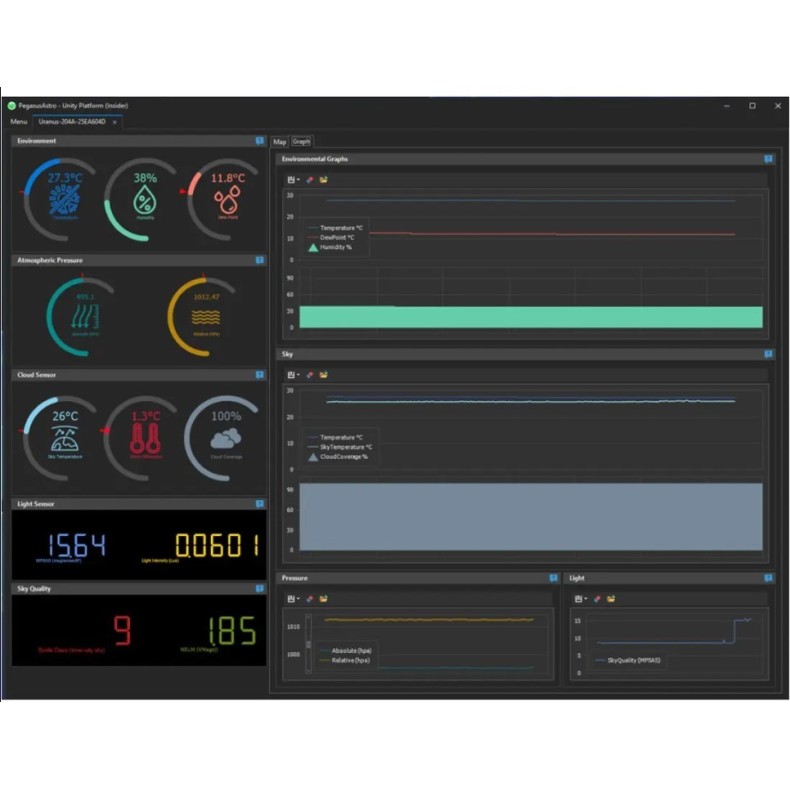
Task: Toggle CloudCoverage % series in Sky legend
Action: (341, 457)
